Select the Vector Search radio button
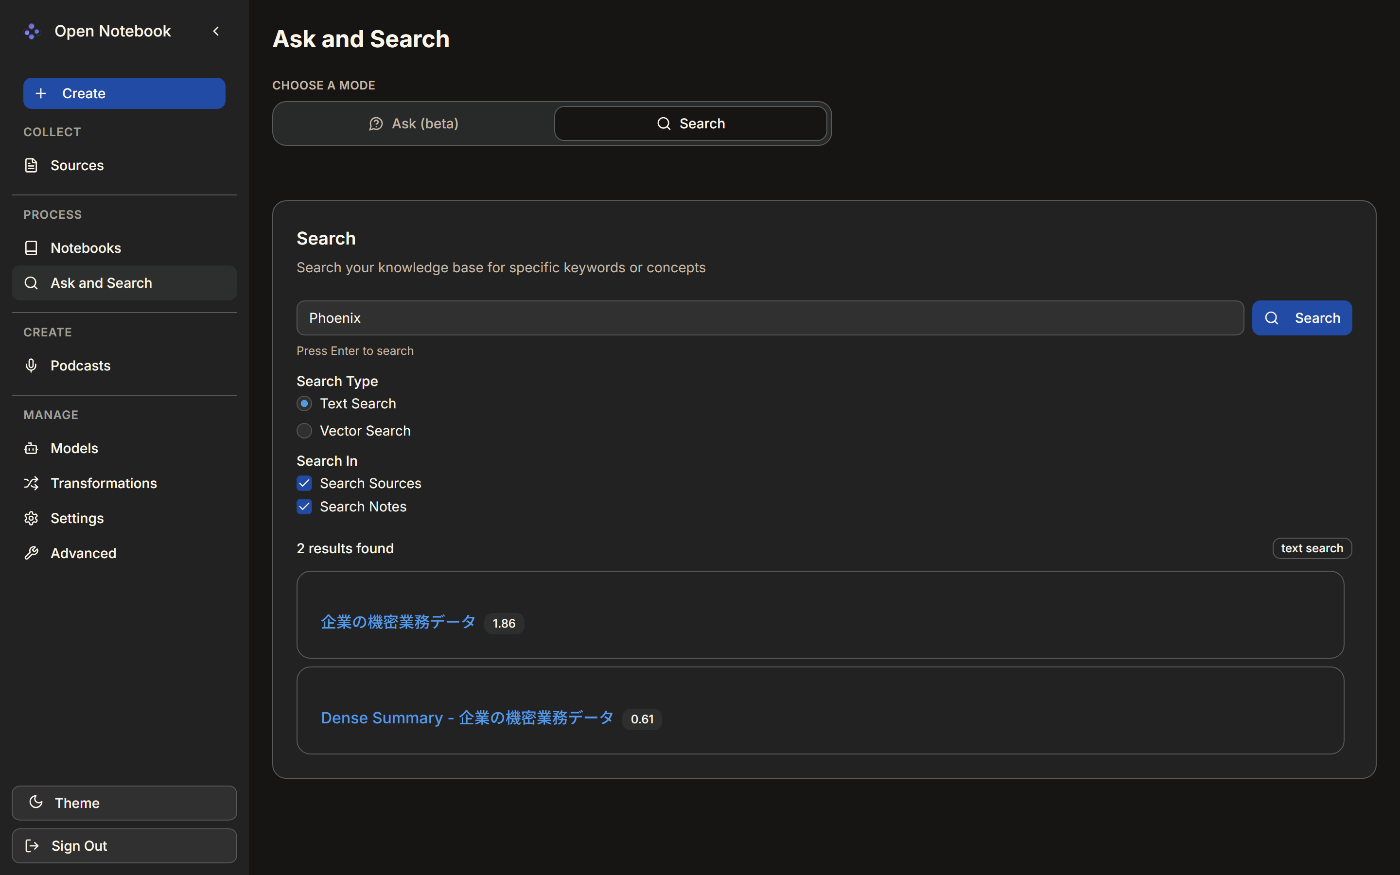The width and height of the screenshot is (1400, 875). 305,431
